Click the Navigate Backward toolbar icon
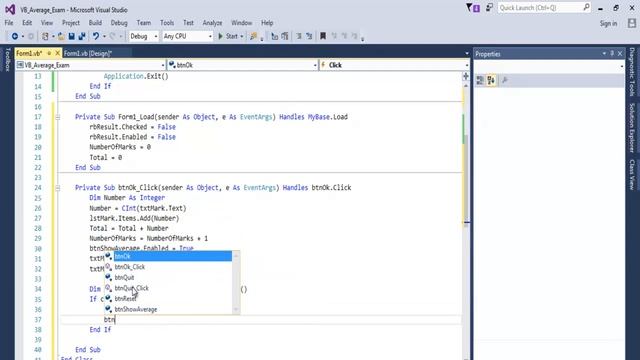Image resolution: width=640 pixels, height=360 pixels. pos(14,36)
